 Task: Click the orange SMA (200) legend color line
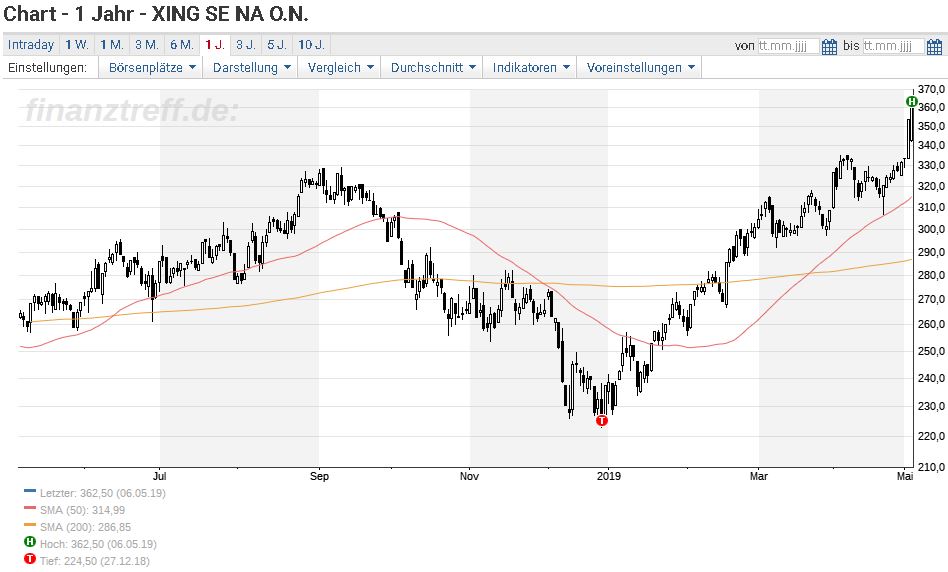[x=30, y=525]
